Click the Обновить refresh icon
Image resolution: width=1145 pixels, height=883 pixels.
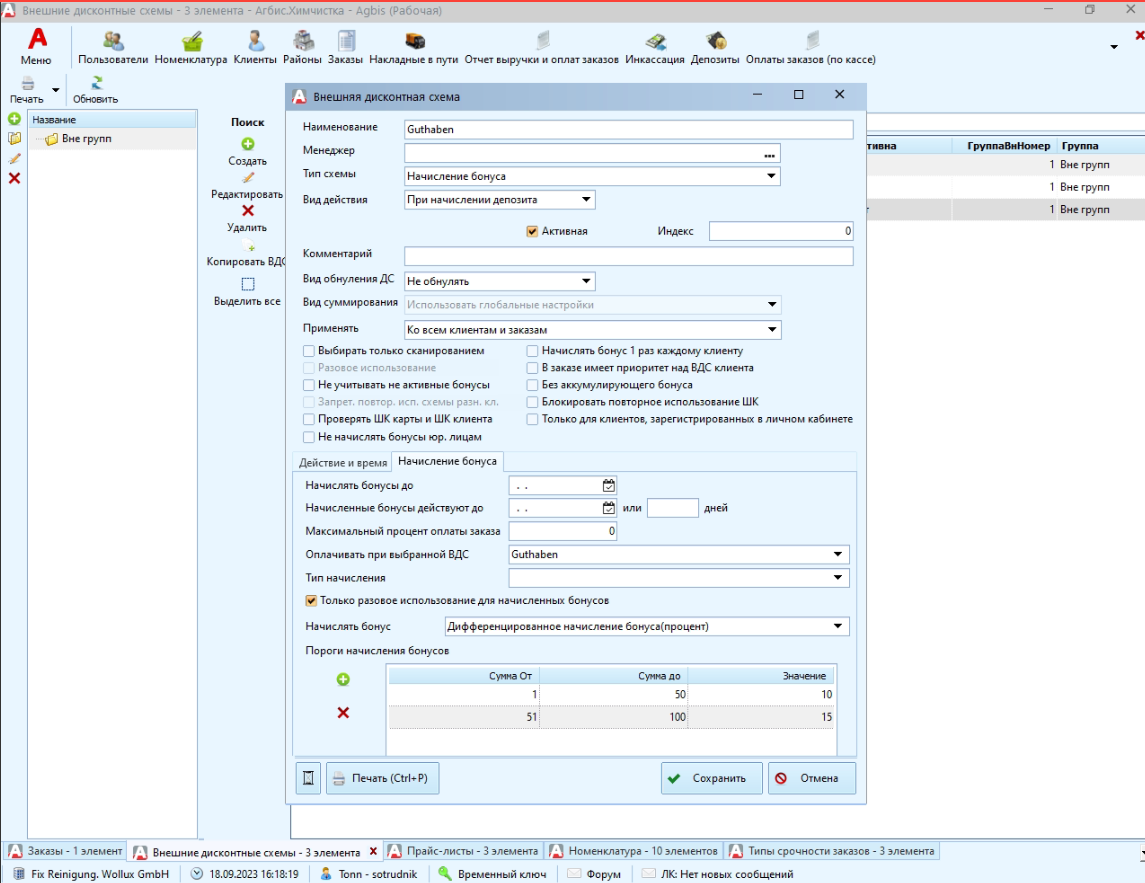click(x=96, y=84)
